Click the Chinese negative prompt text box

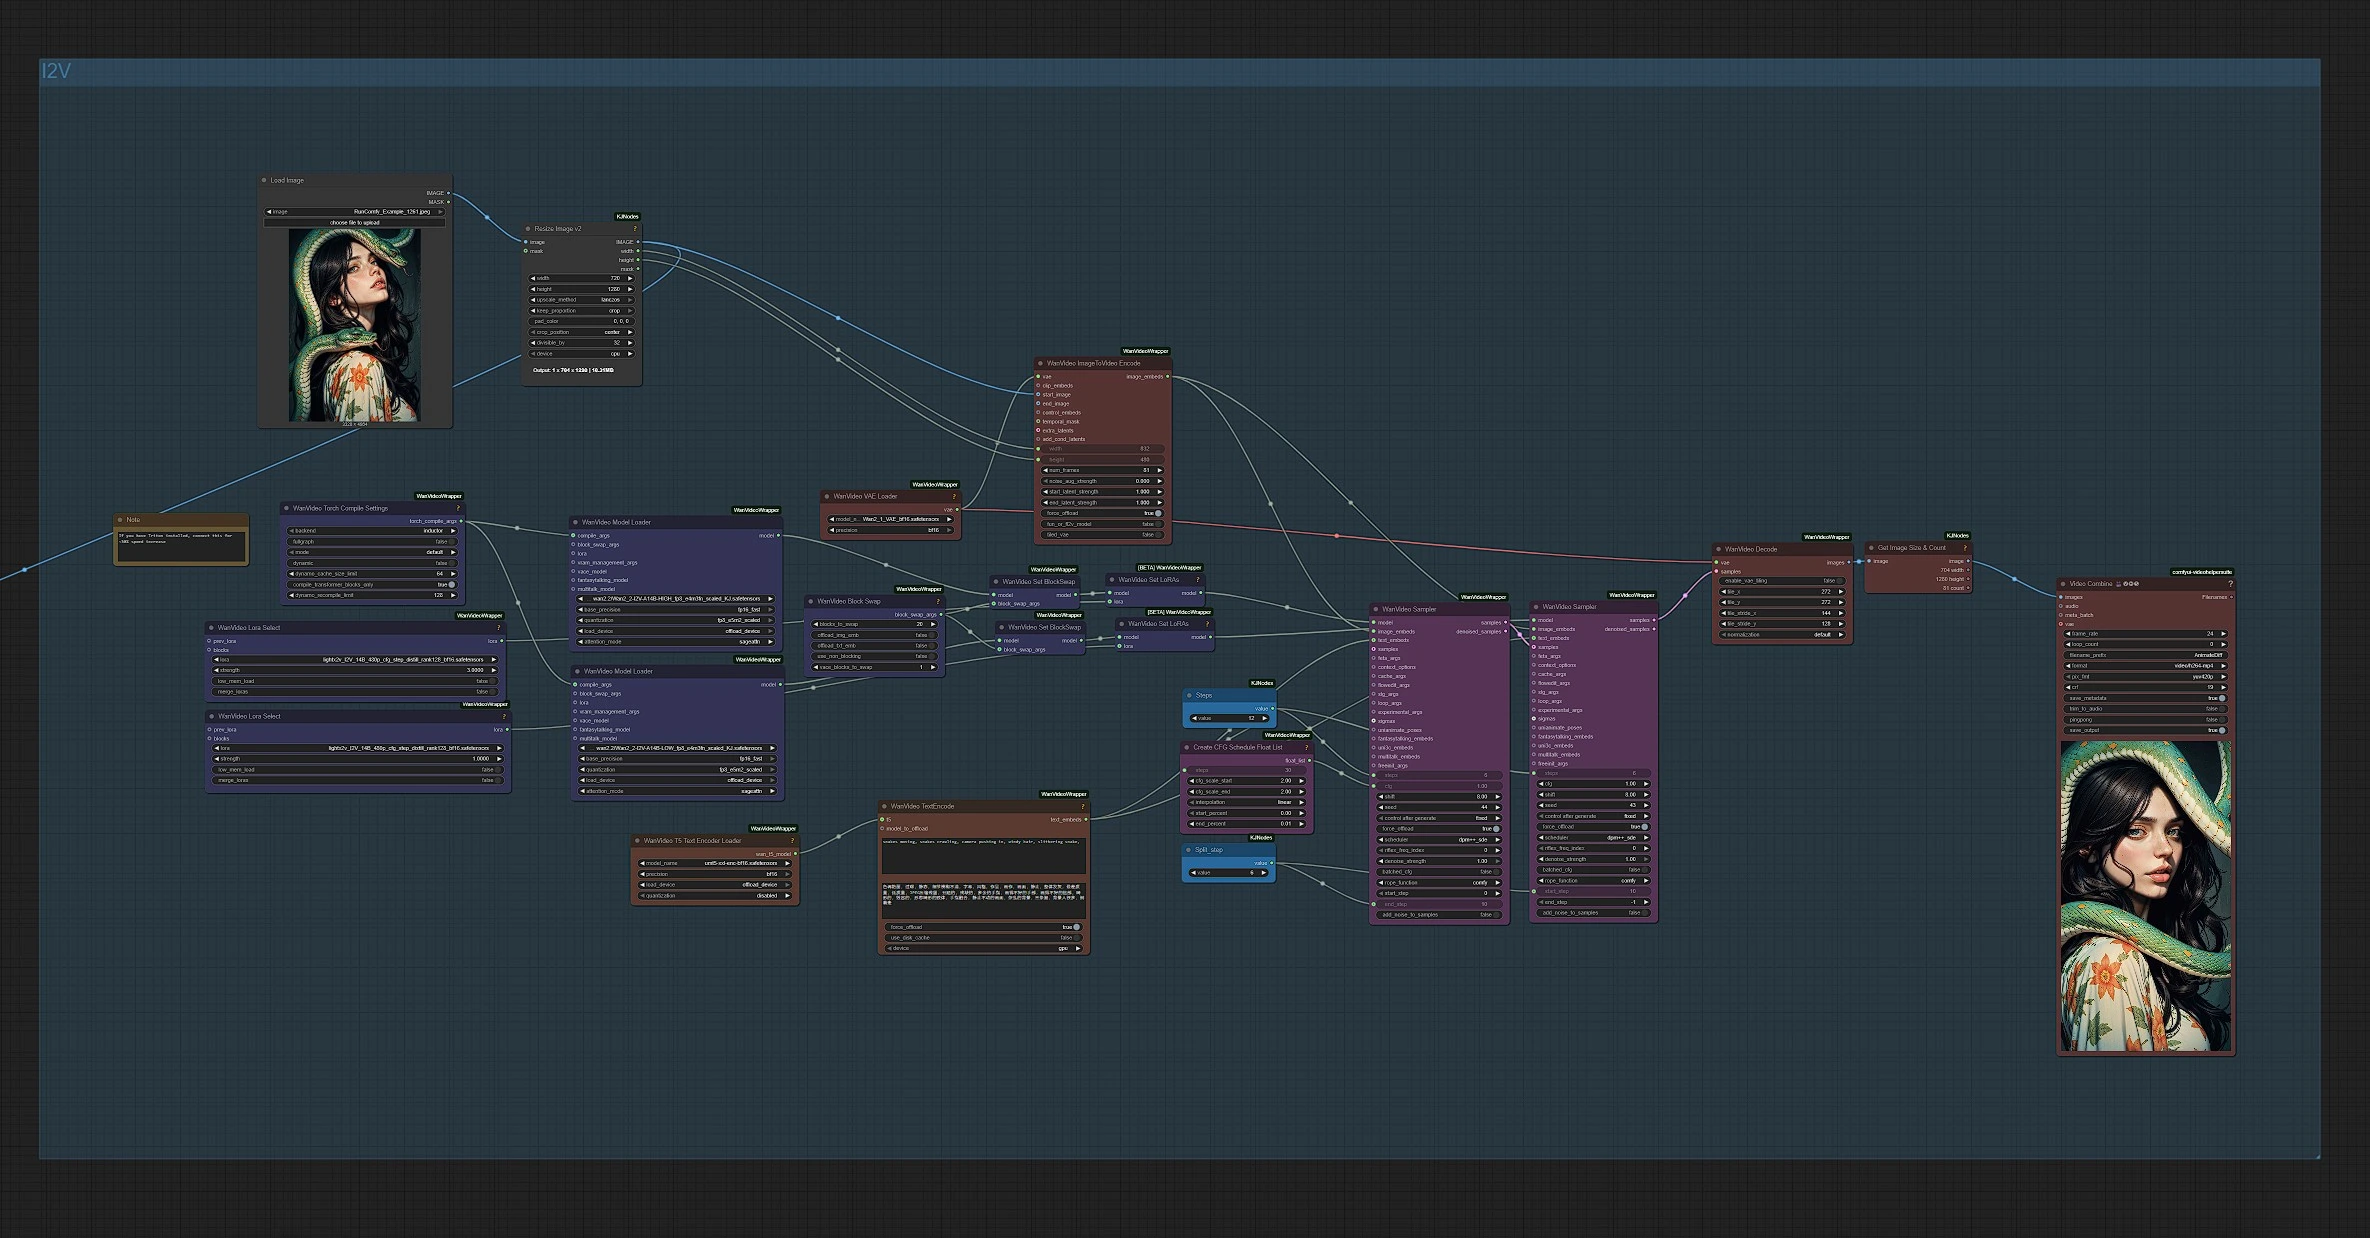pyautogui.click(x=984, y=900)
